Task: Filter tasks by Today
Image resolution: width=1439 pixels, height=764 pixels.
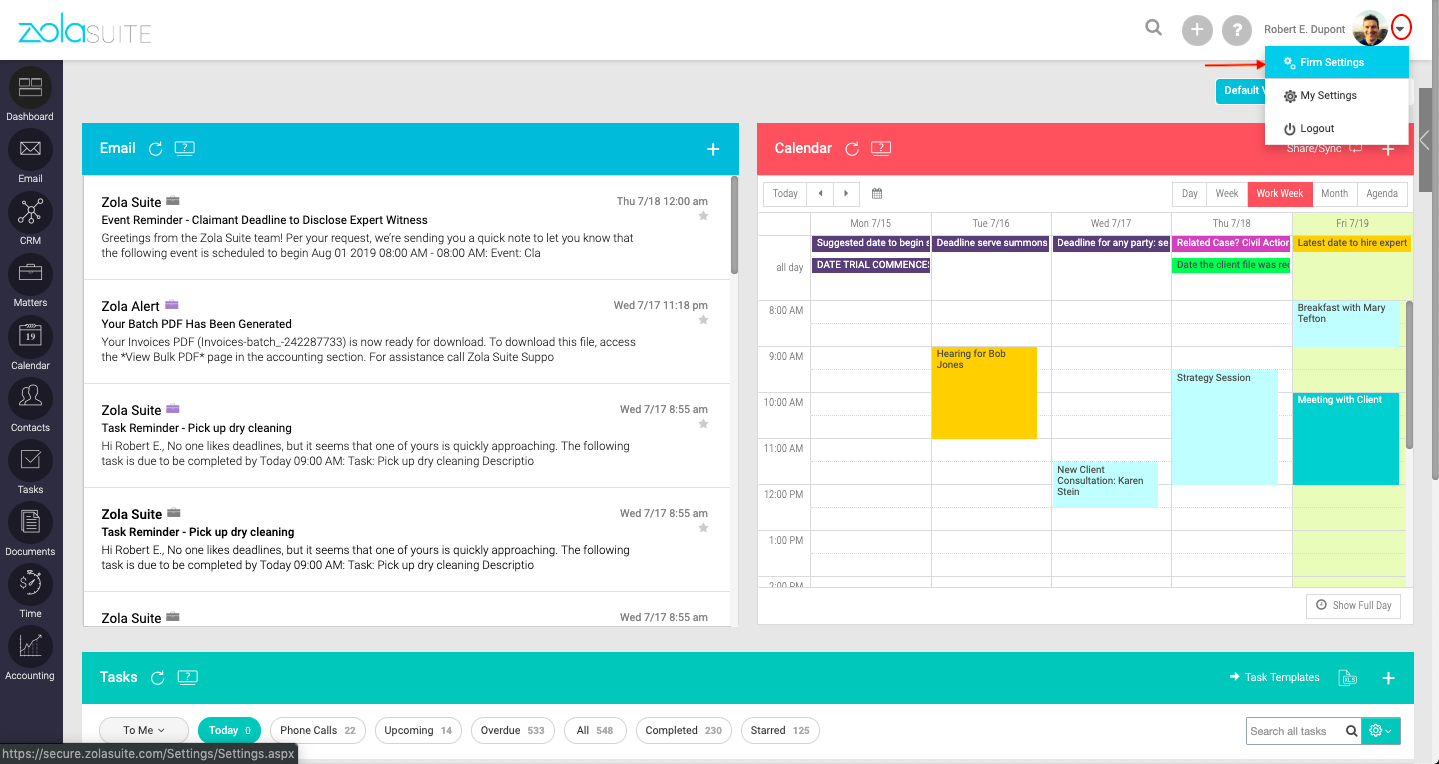Action: point(229,730)
